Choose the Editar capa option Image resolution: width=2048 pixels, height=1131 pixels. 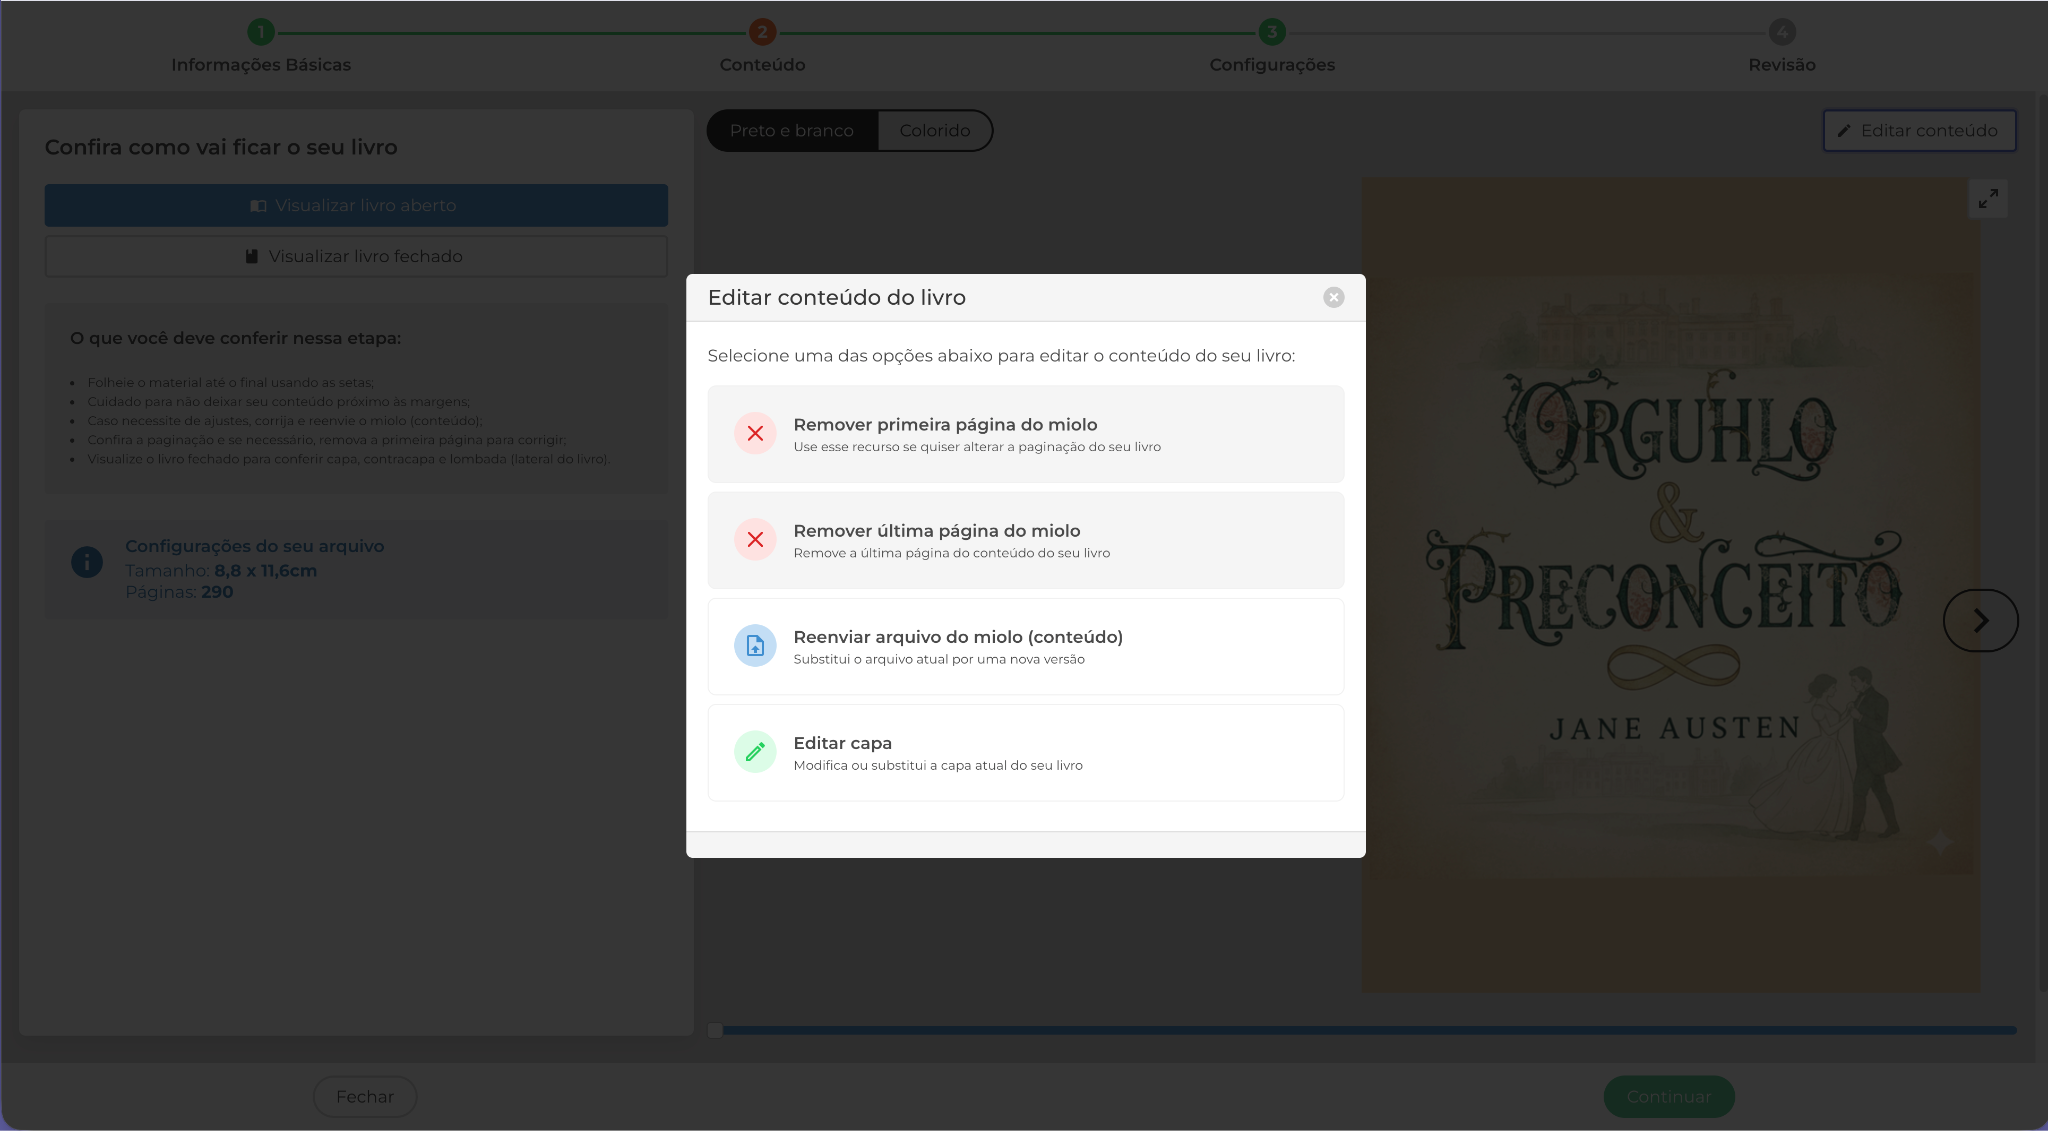1025,752
